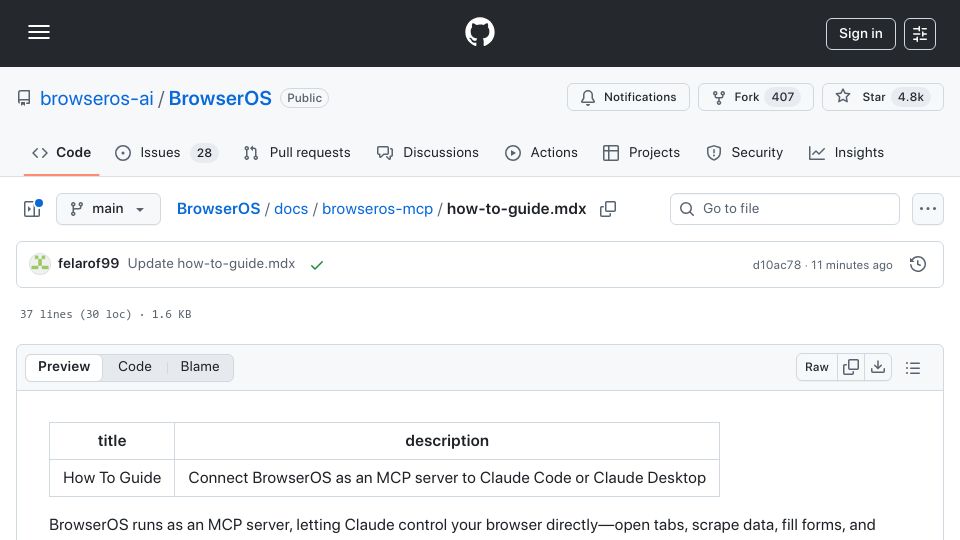This screenshot has width=960, height=540.
Task: Open the Raw file view
Action: [817, 367]
